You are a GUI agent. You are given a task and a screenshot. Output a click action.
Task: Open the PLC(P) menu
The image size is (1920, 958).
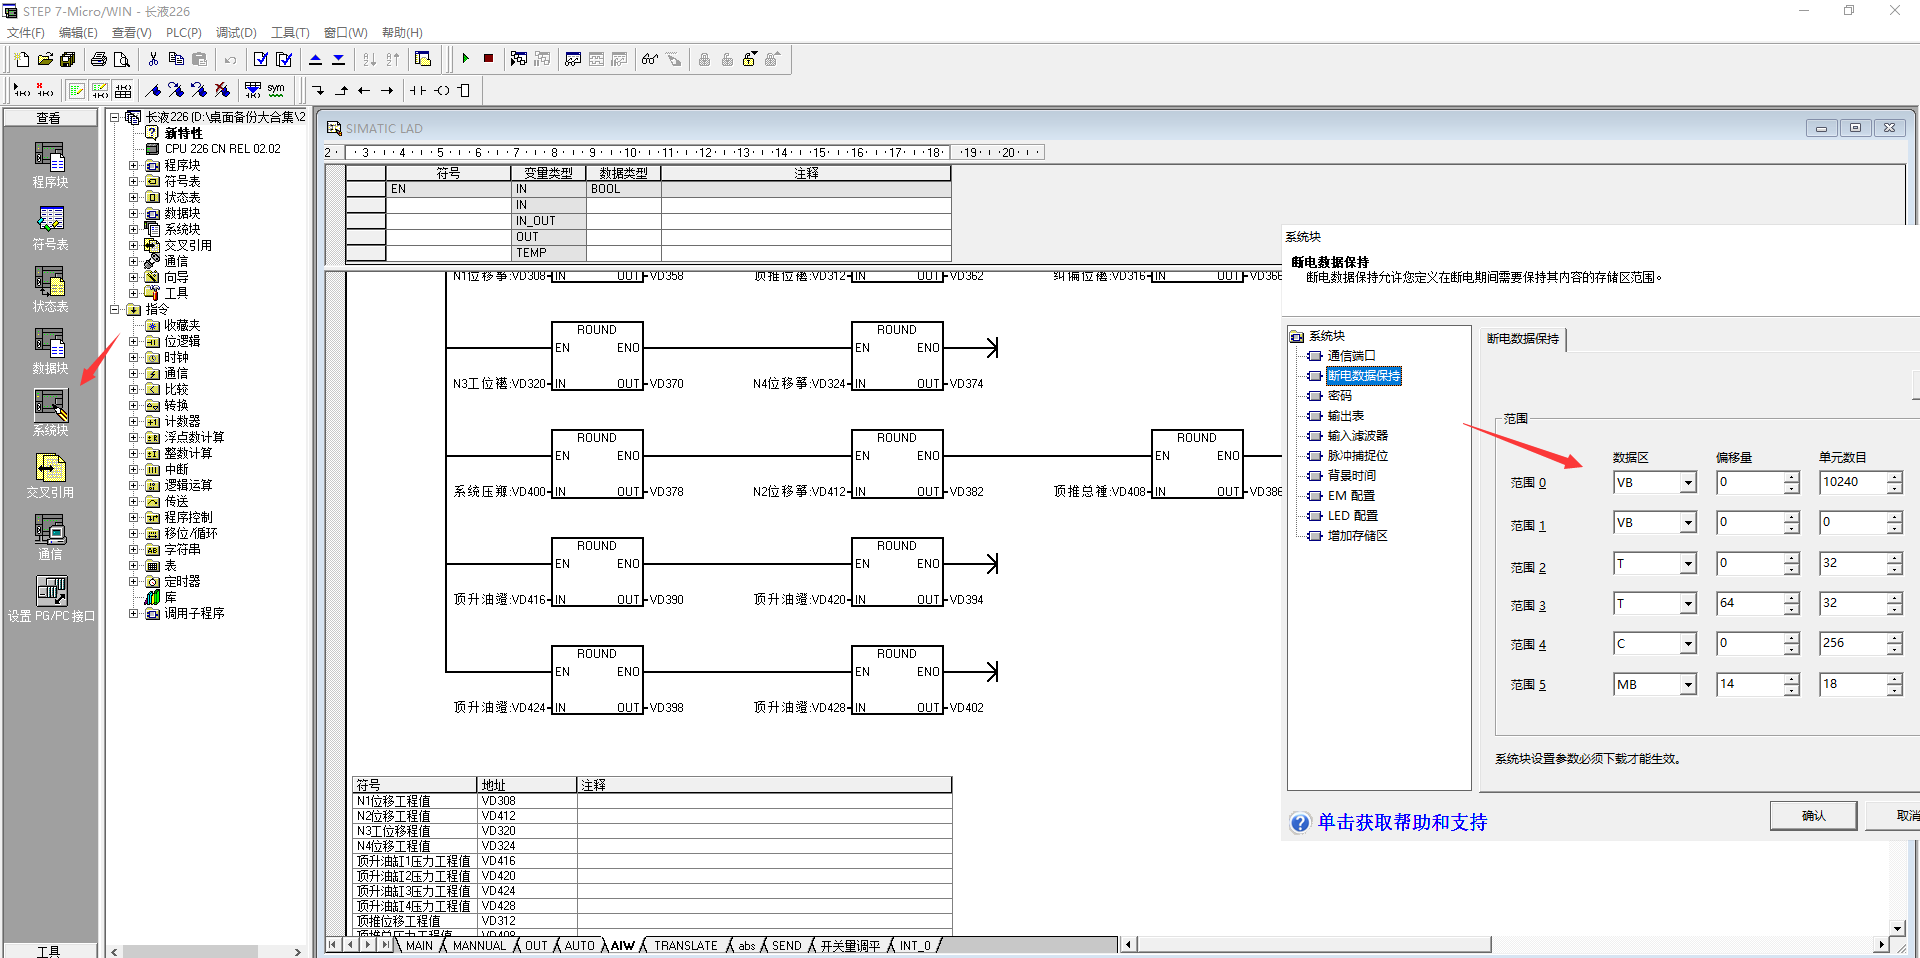click(x=183, y=33)
